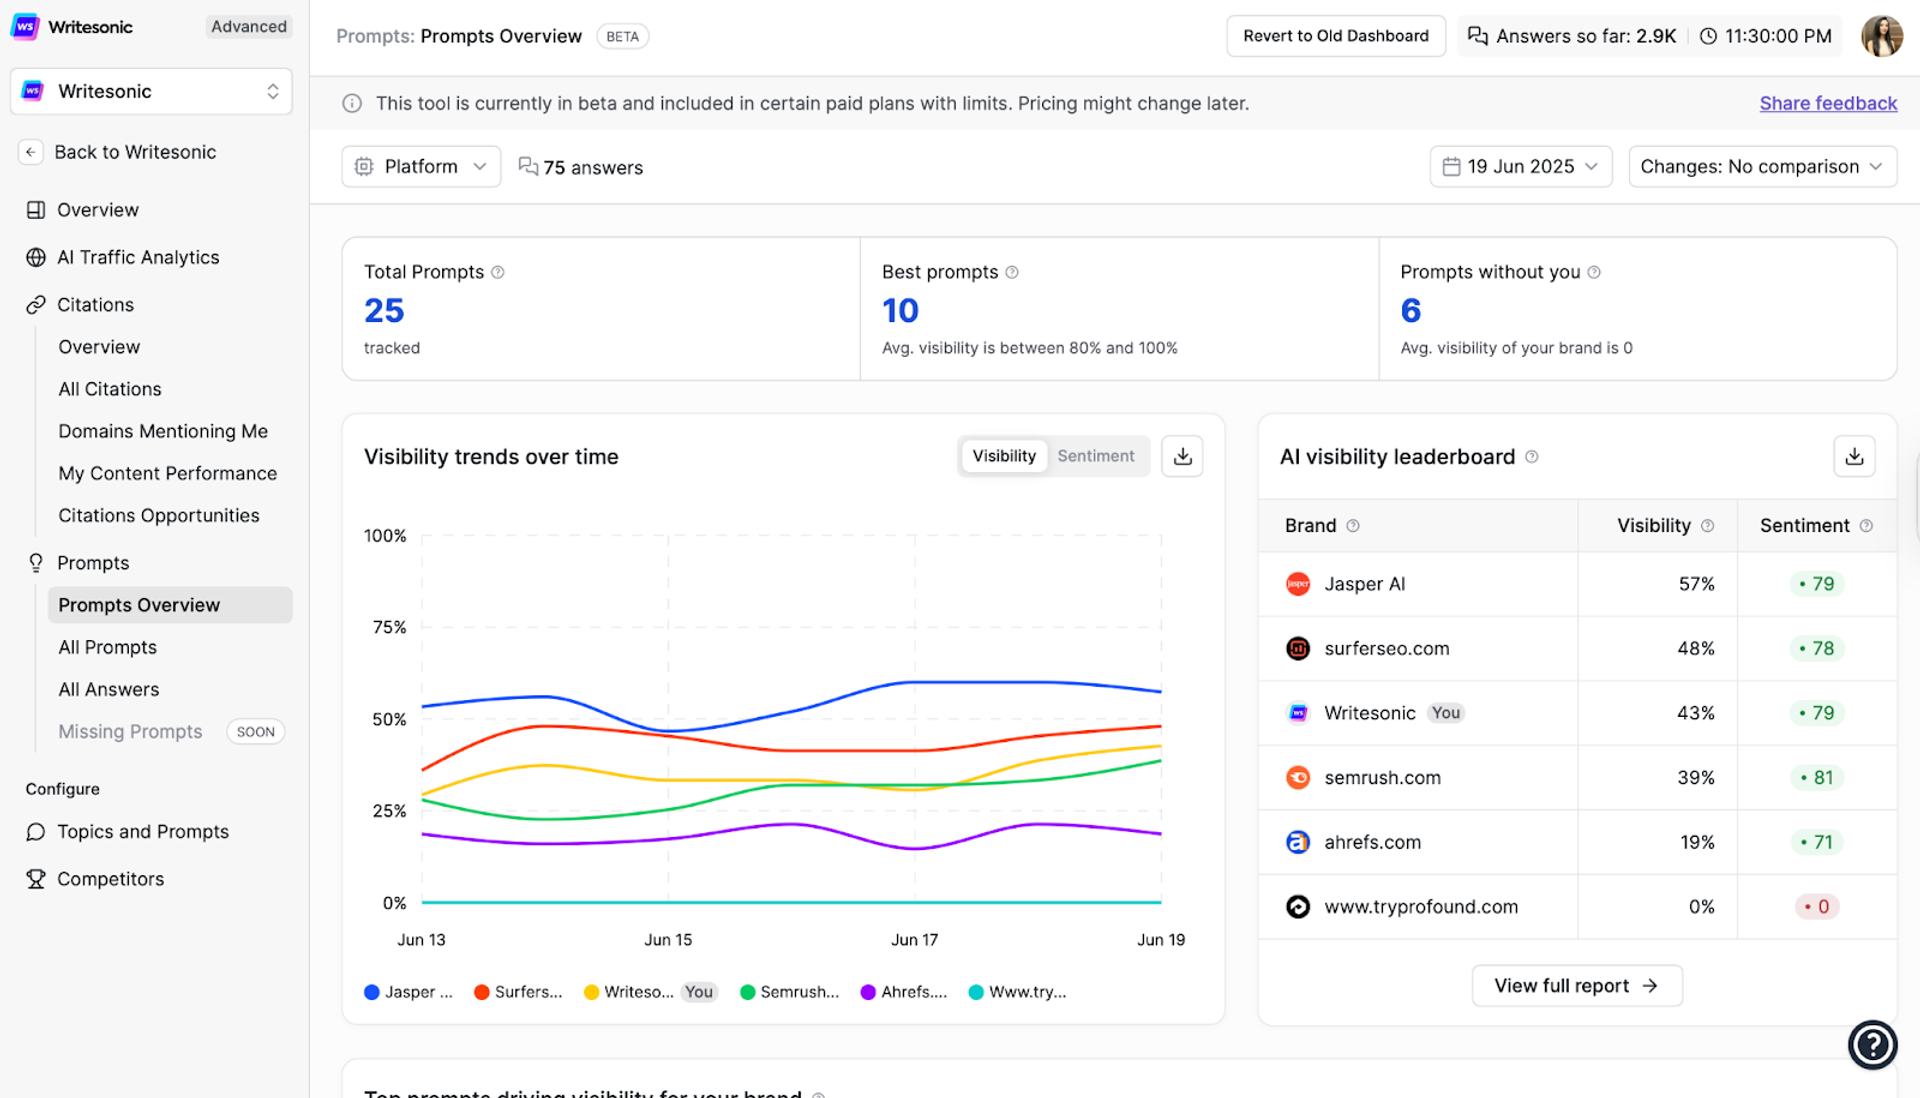This screenshot has height=1098, width=1920.
Task: Click the info icon next to AI visibility leaderboard title
Action: 1531,457
